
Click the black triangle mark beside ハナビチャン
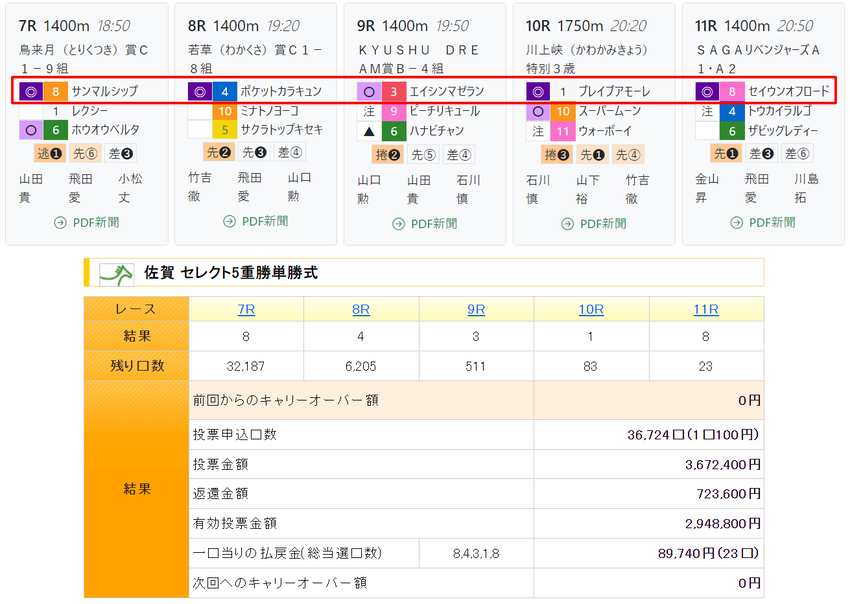(369, 131)
